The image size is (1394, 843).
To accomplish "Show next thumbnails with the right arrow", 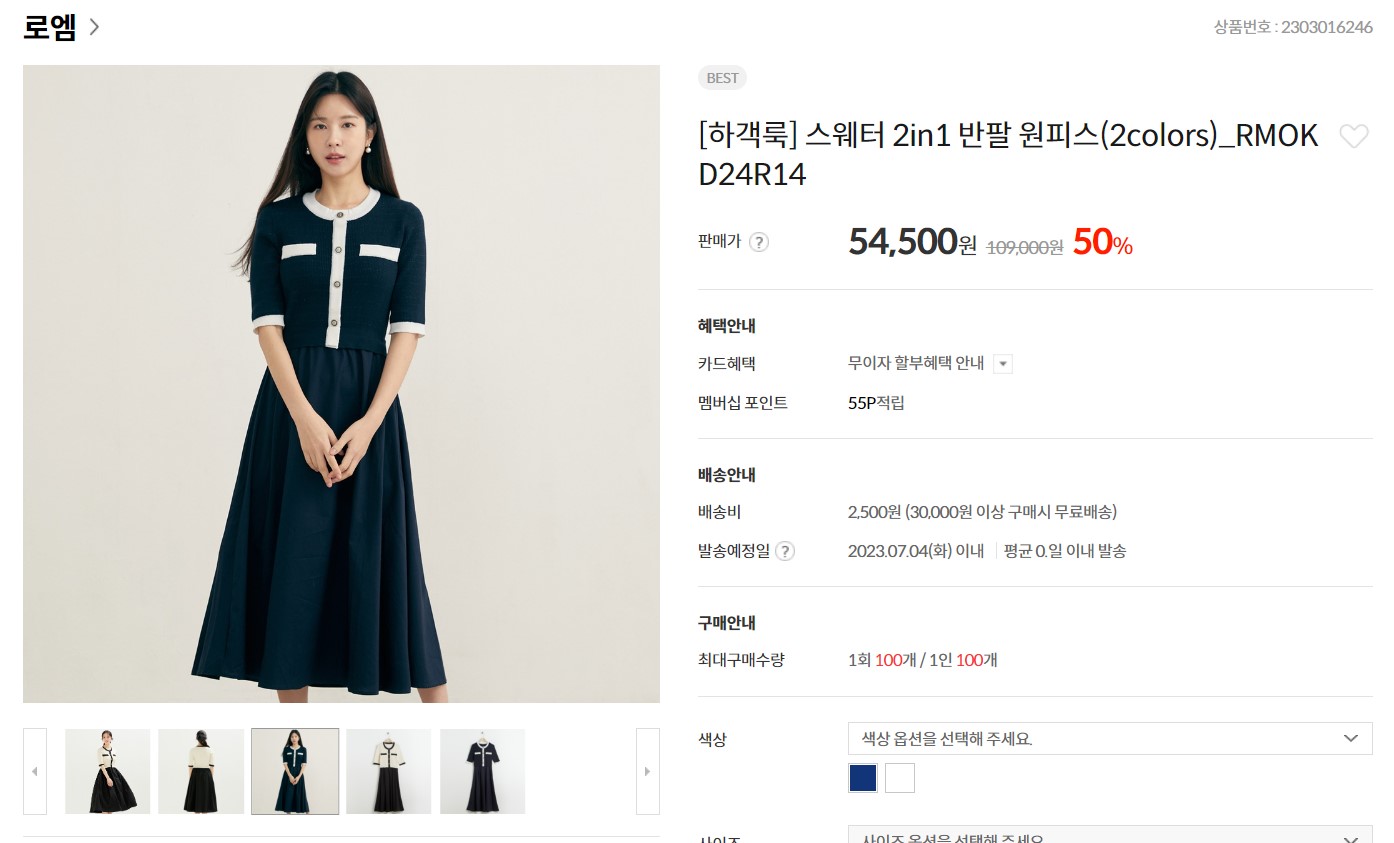I will [647, 771].
